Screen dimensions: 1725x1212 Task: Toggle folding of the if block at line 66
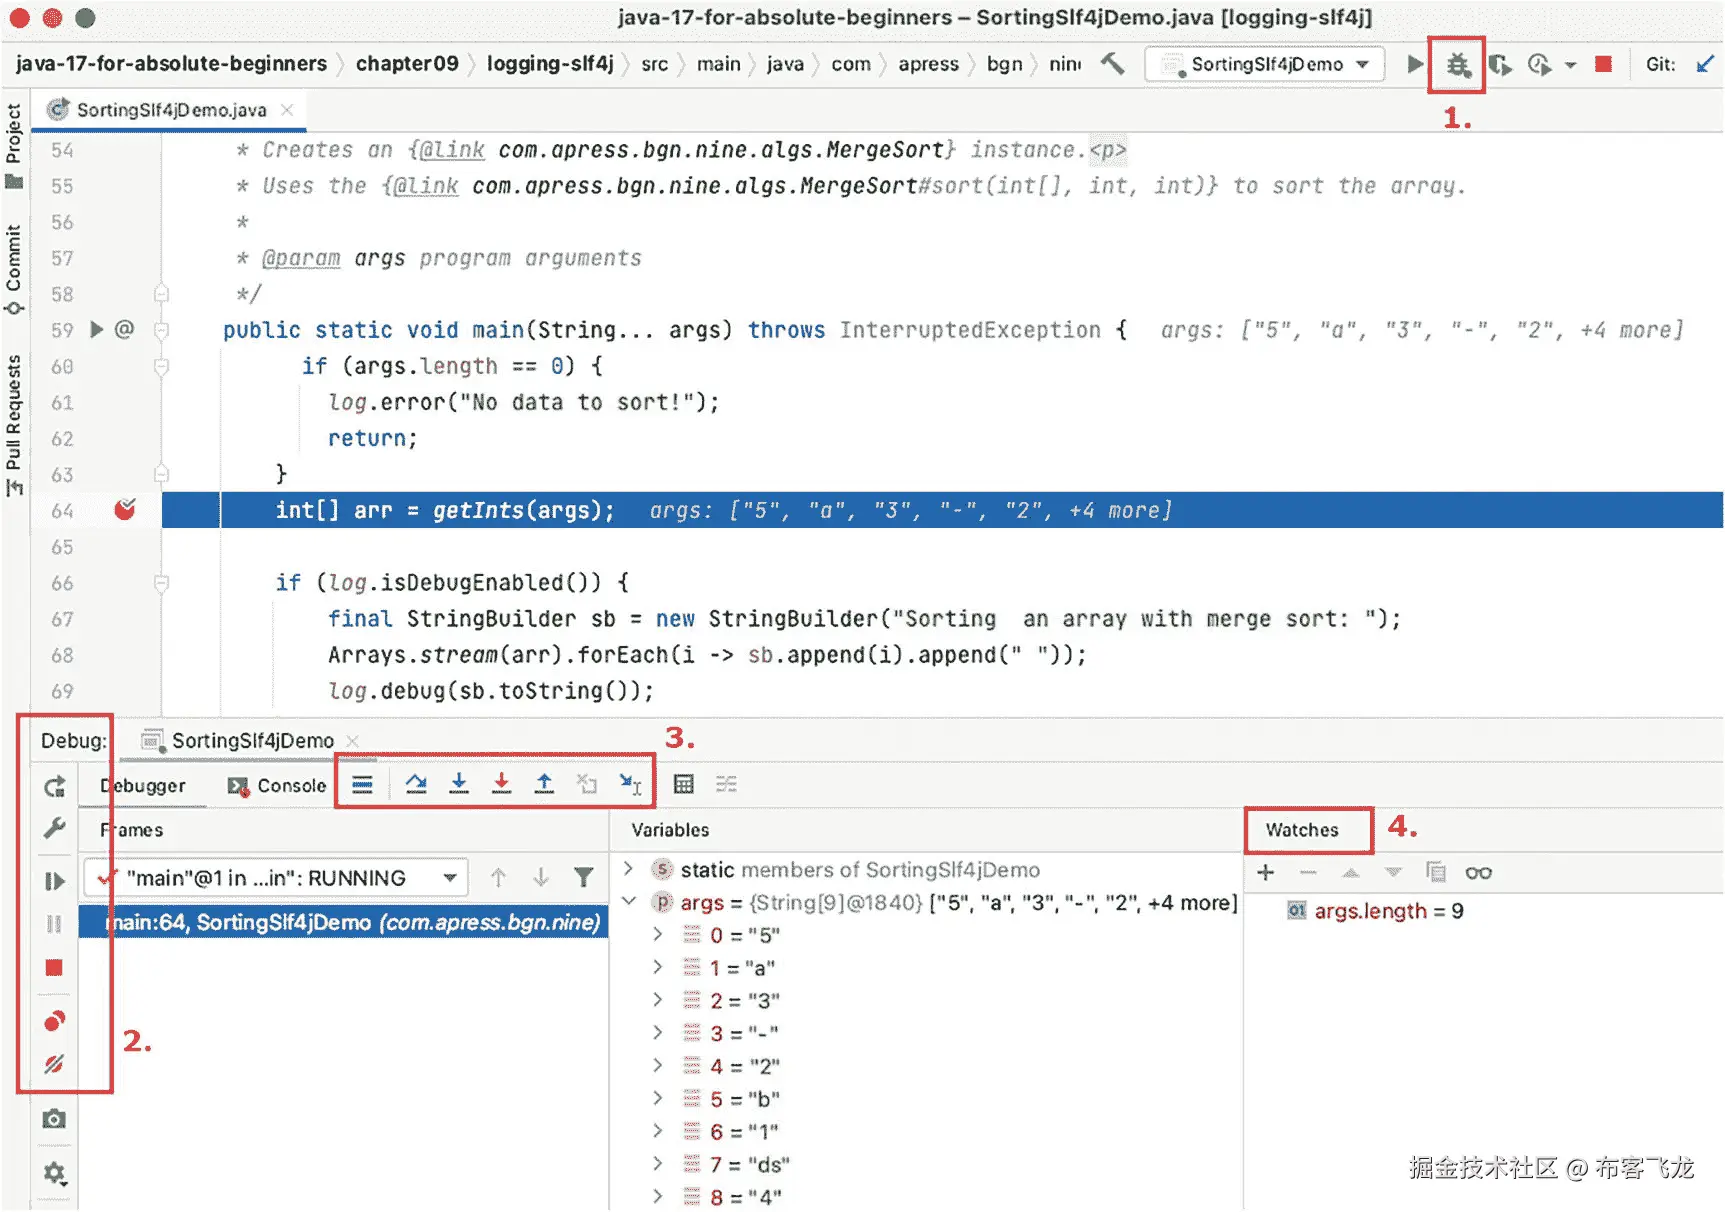(x=161, y=583)
